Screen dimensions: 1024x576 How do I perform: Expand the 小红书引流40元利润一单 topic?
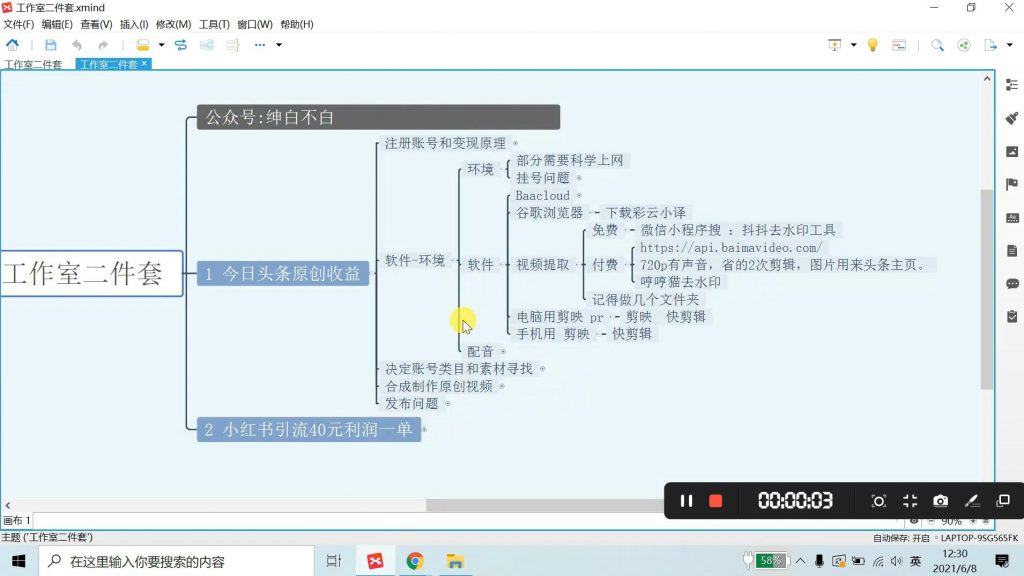424,430
